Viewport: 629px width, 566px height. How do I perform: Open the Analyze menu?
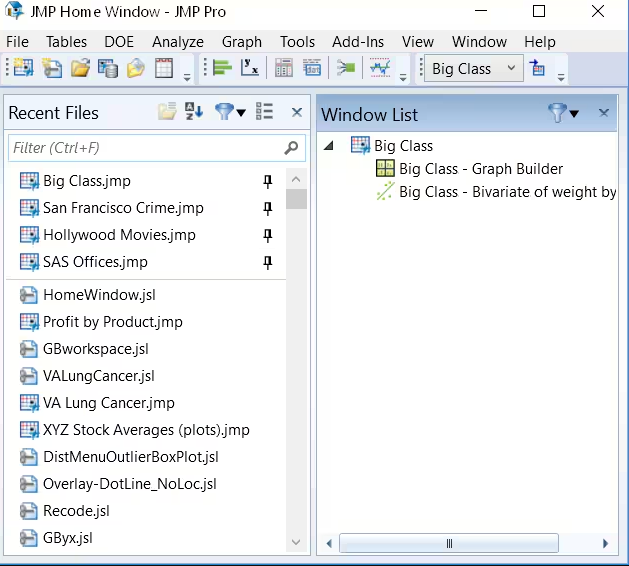point(178,42)
